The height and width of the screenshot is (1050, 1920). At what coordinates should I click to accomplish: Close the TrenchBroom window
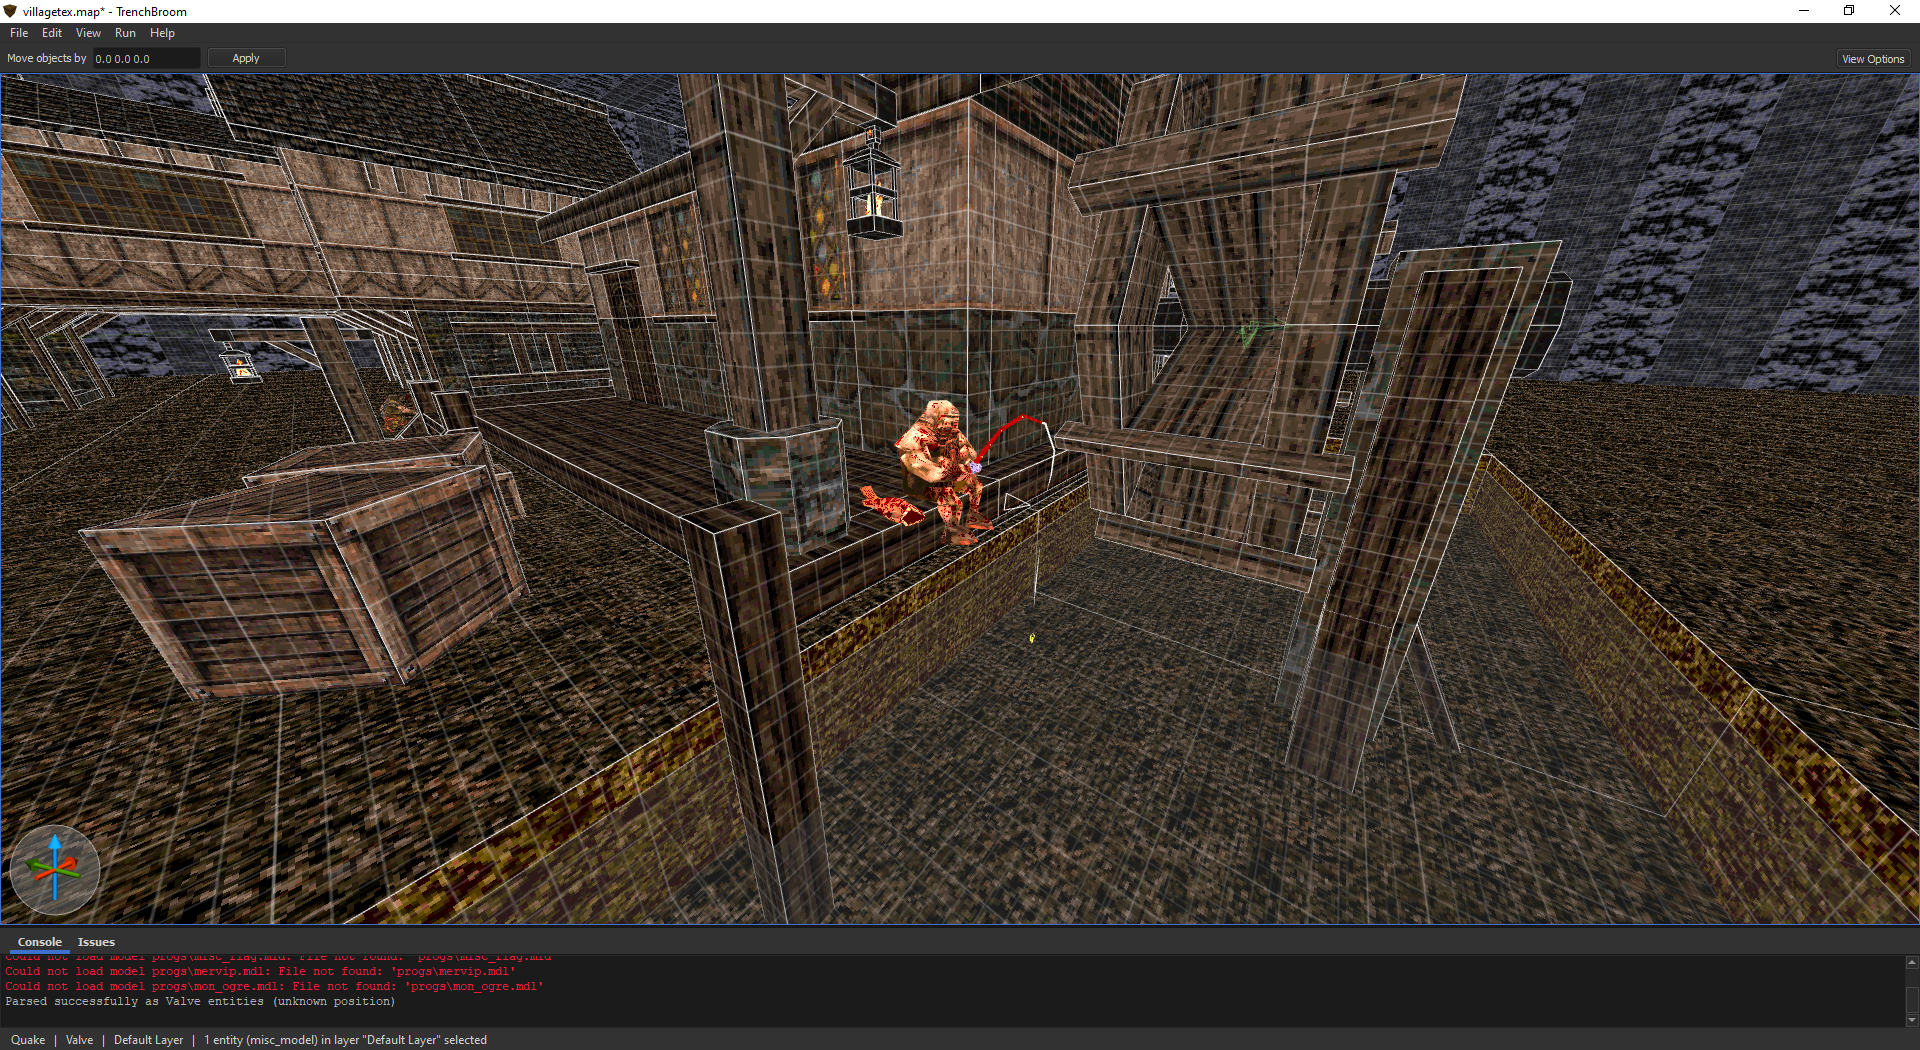[1895, 11]
